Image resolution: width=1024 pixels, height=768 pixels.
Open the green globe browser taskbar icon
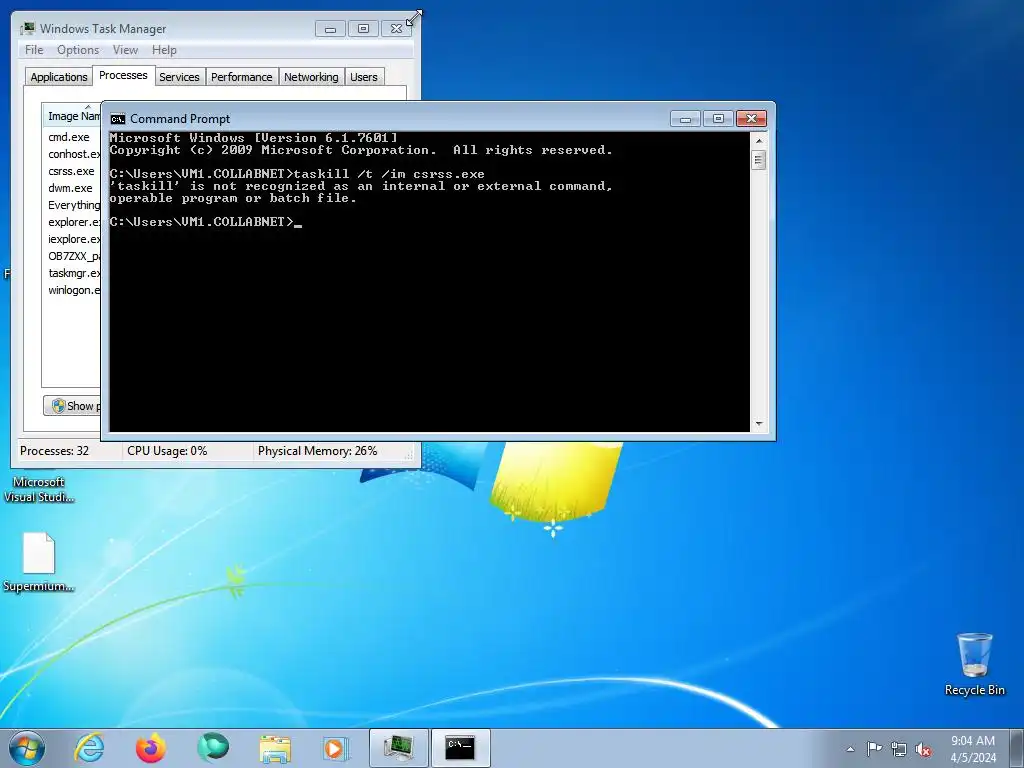point(213,748)
